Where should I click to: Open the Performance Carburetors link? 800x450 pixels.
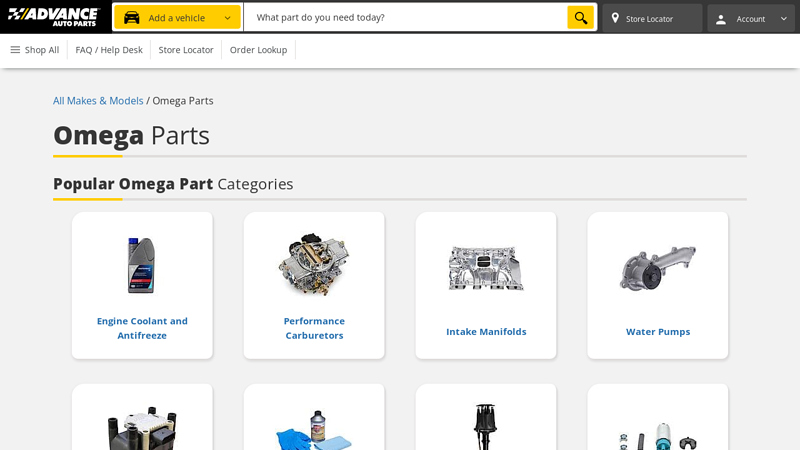tap(314, 328)
